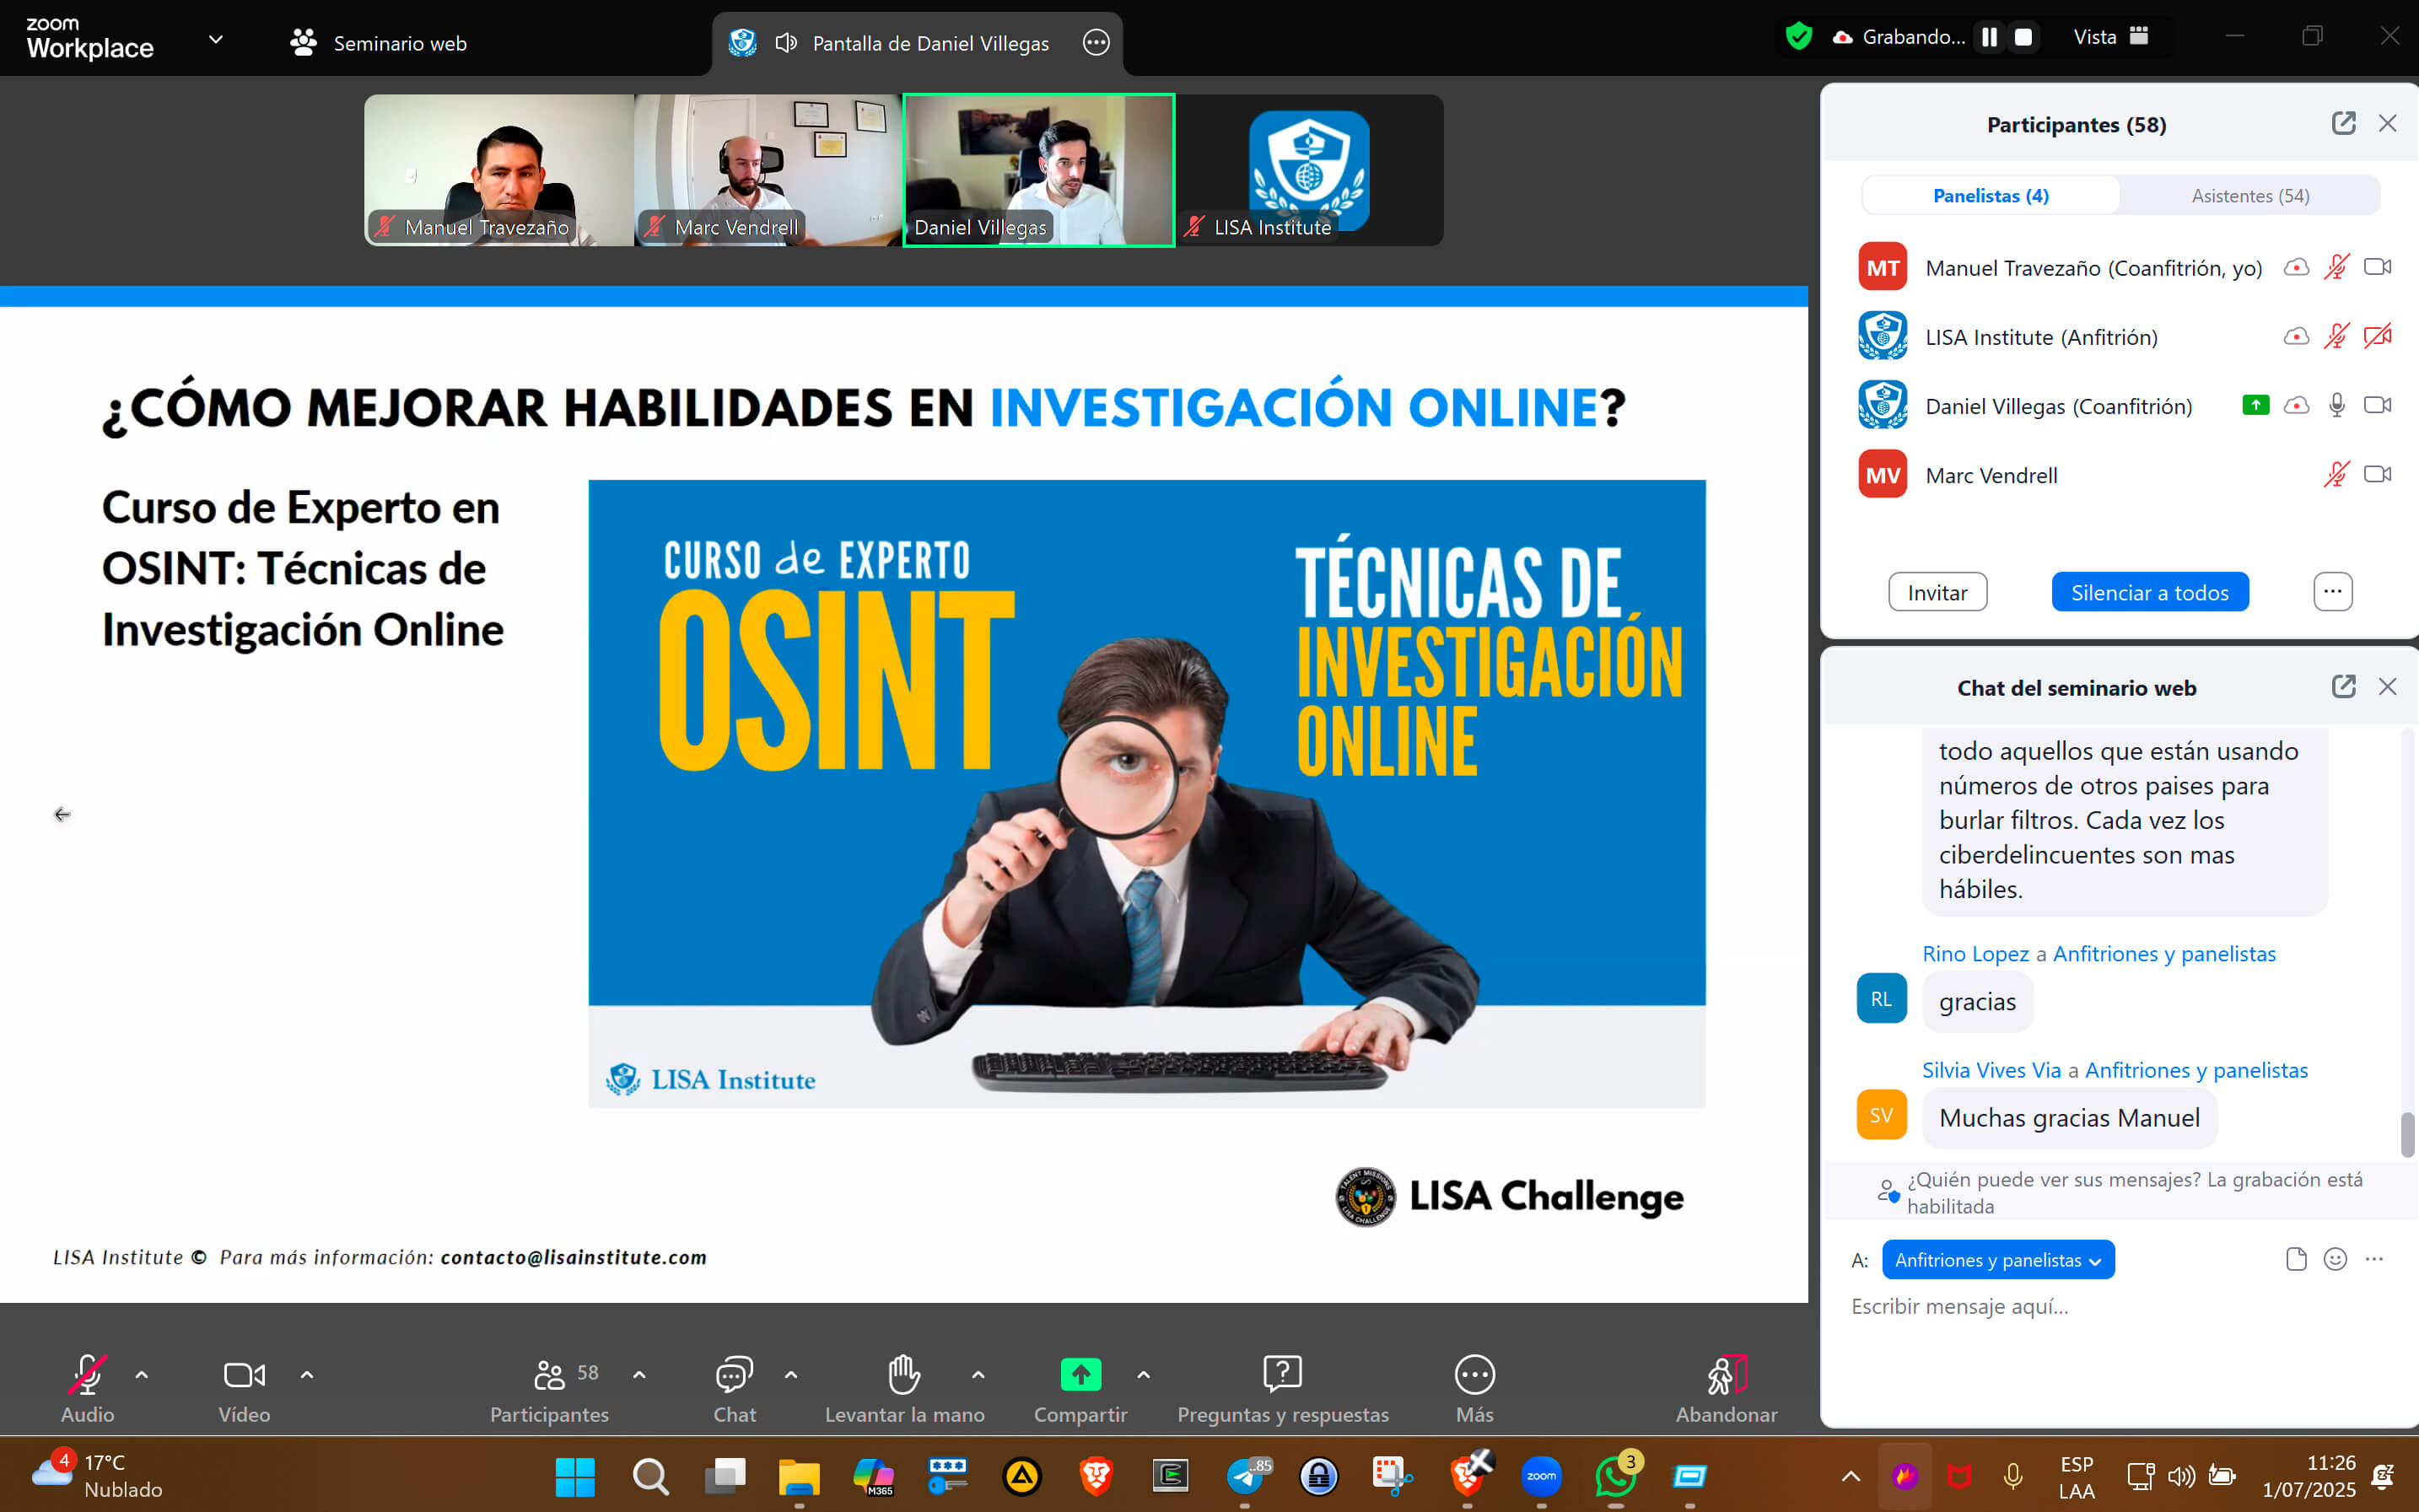Click Silenciar a todos button

(x=2150, y=592)
